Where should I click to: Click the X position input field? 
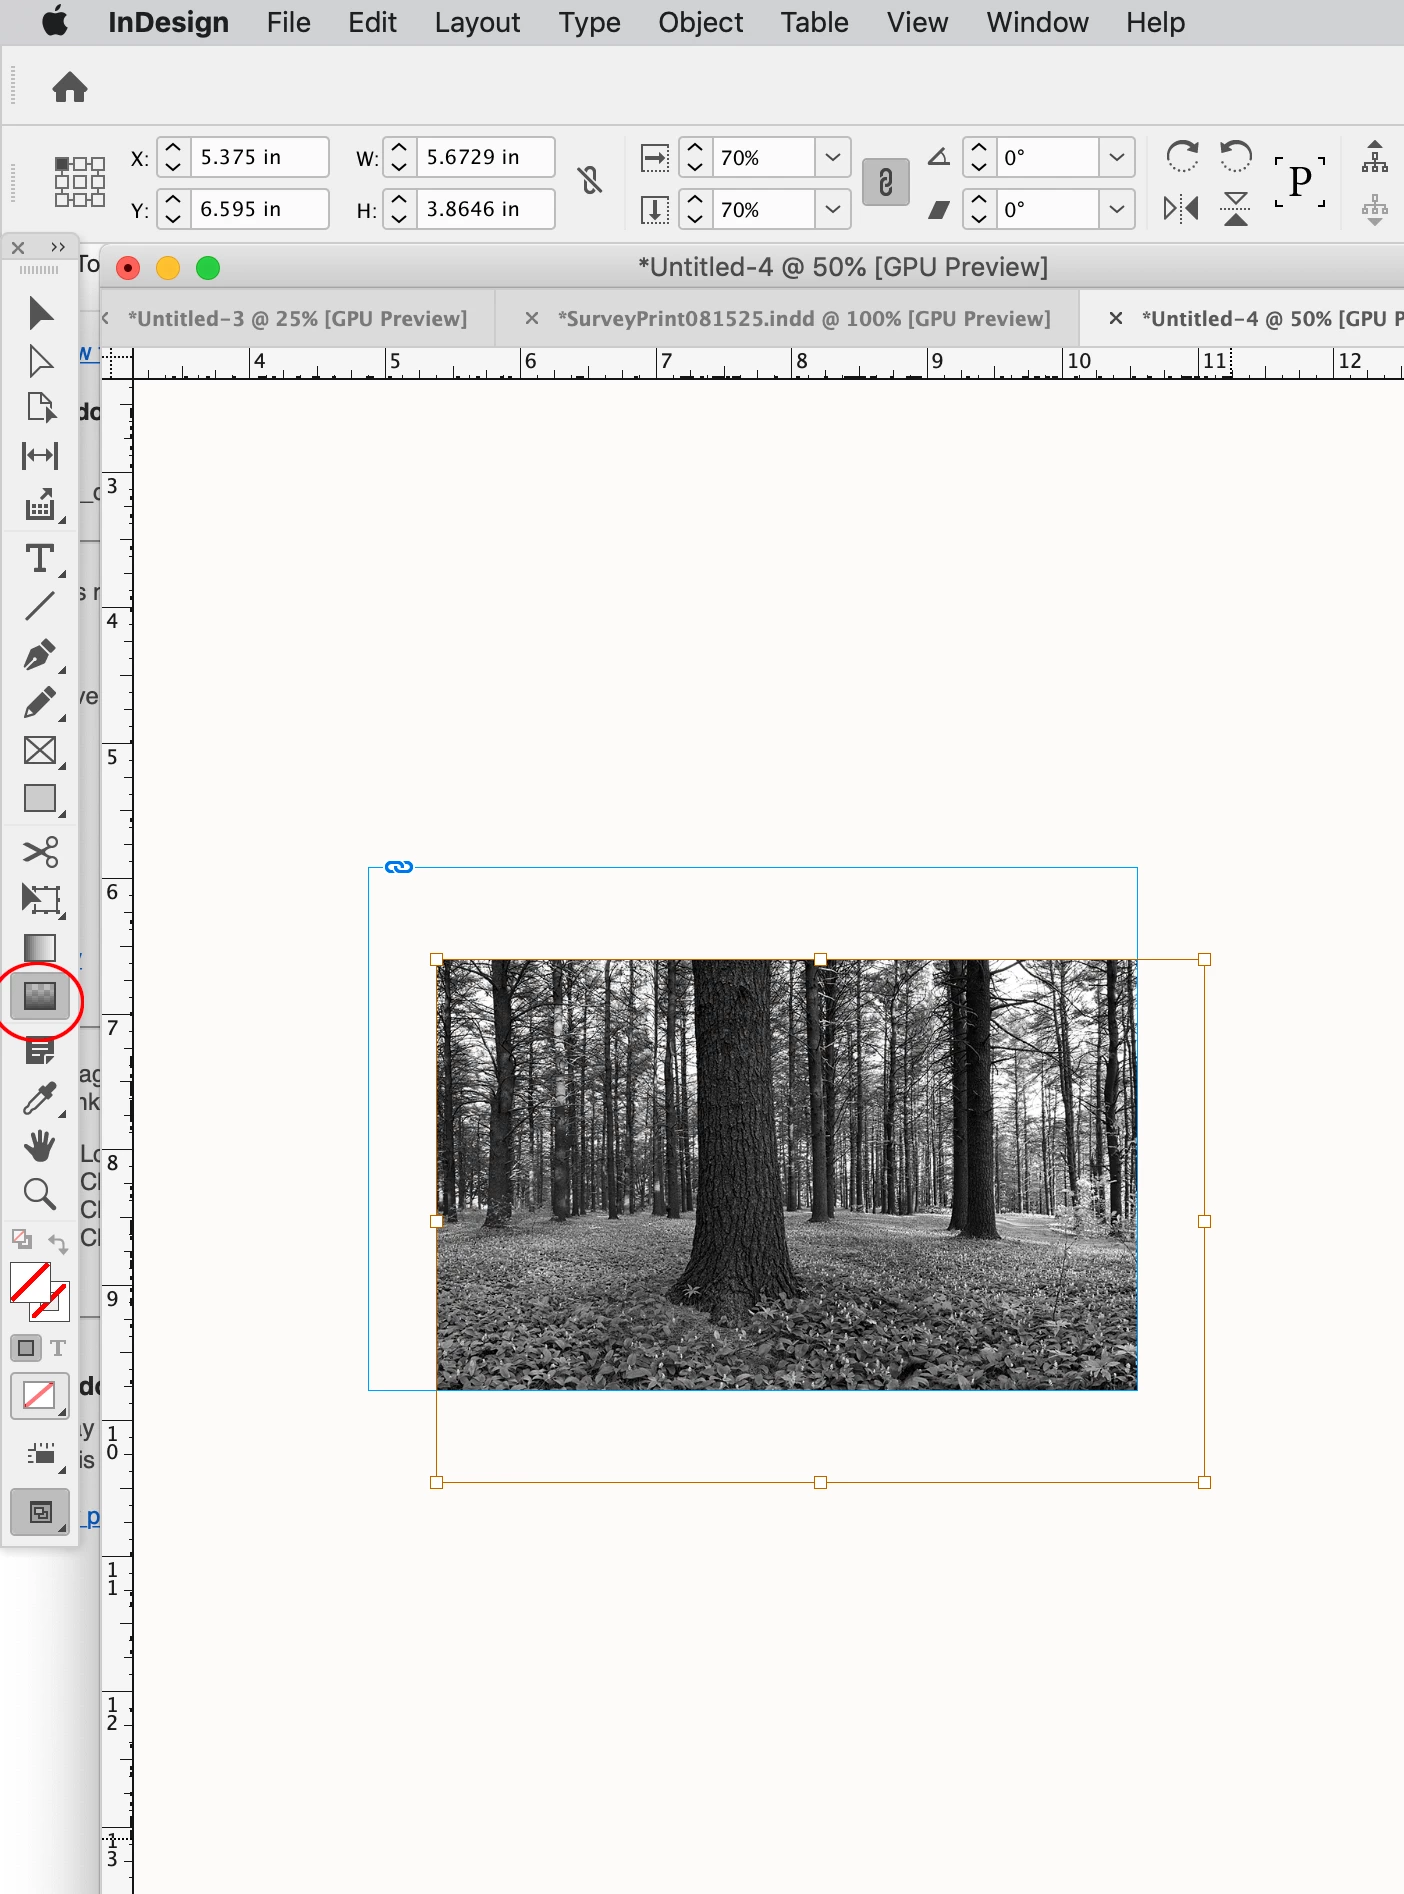(x=260, y=157)
